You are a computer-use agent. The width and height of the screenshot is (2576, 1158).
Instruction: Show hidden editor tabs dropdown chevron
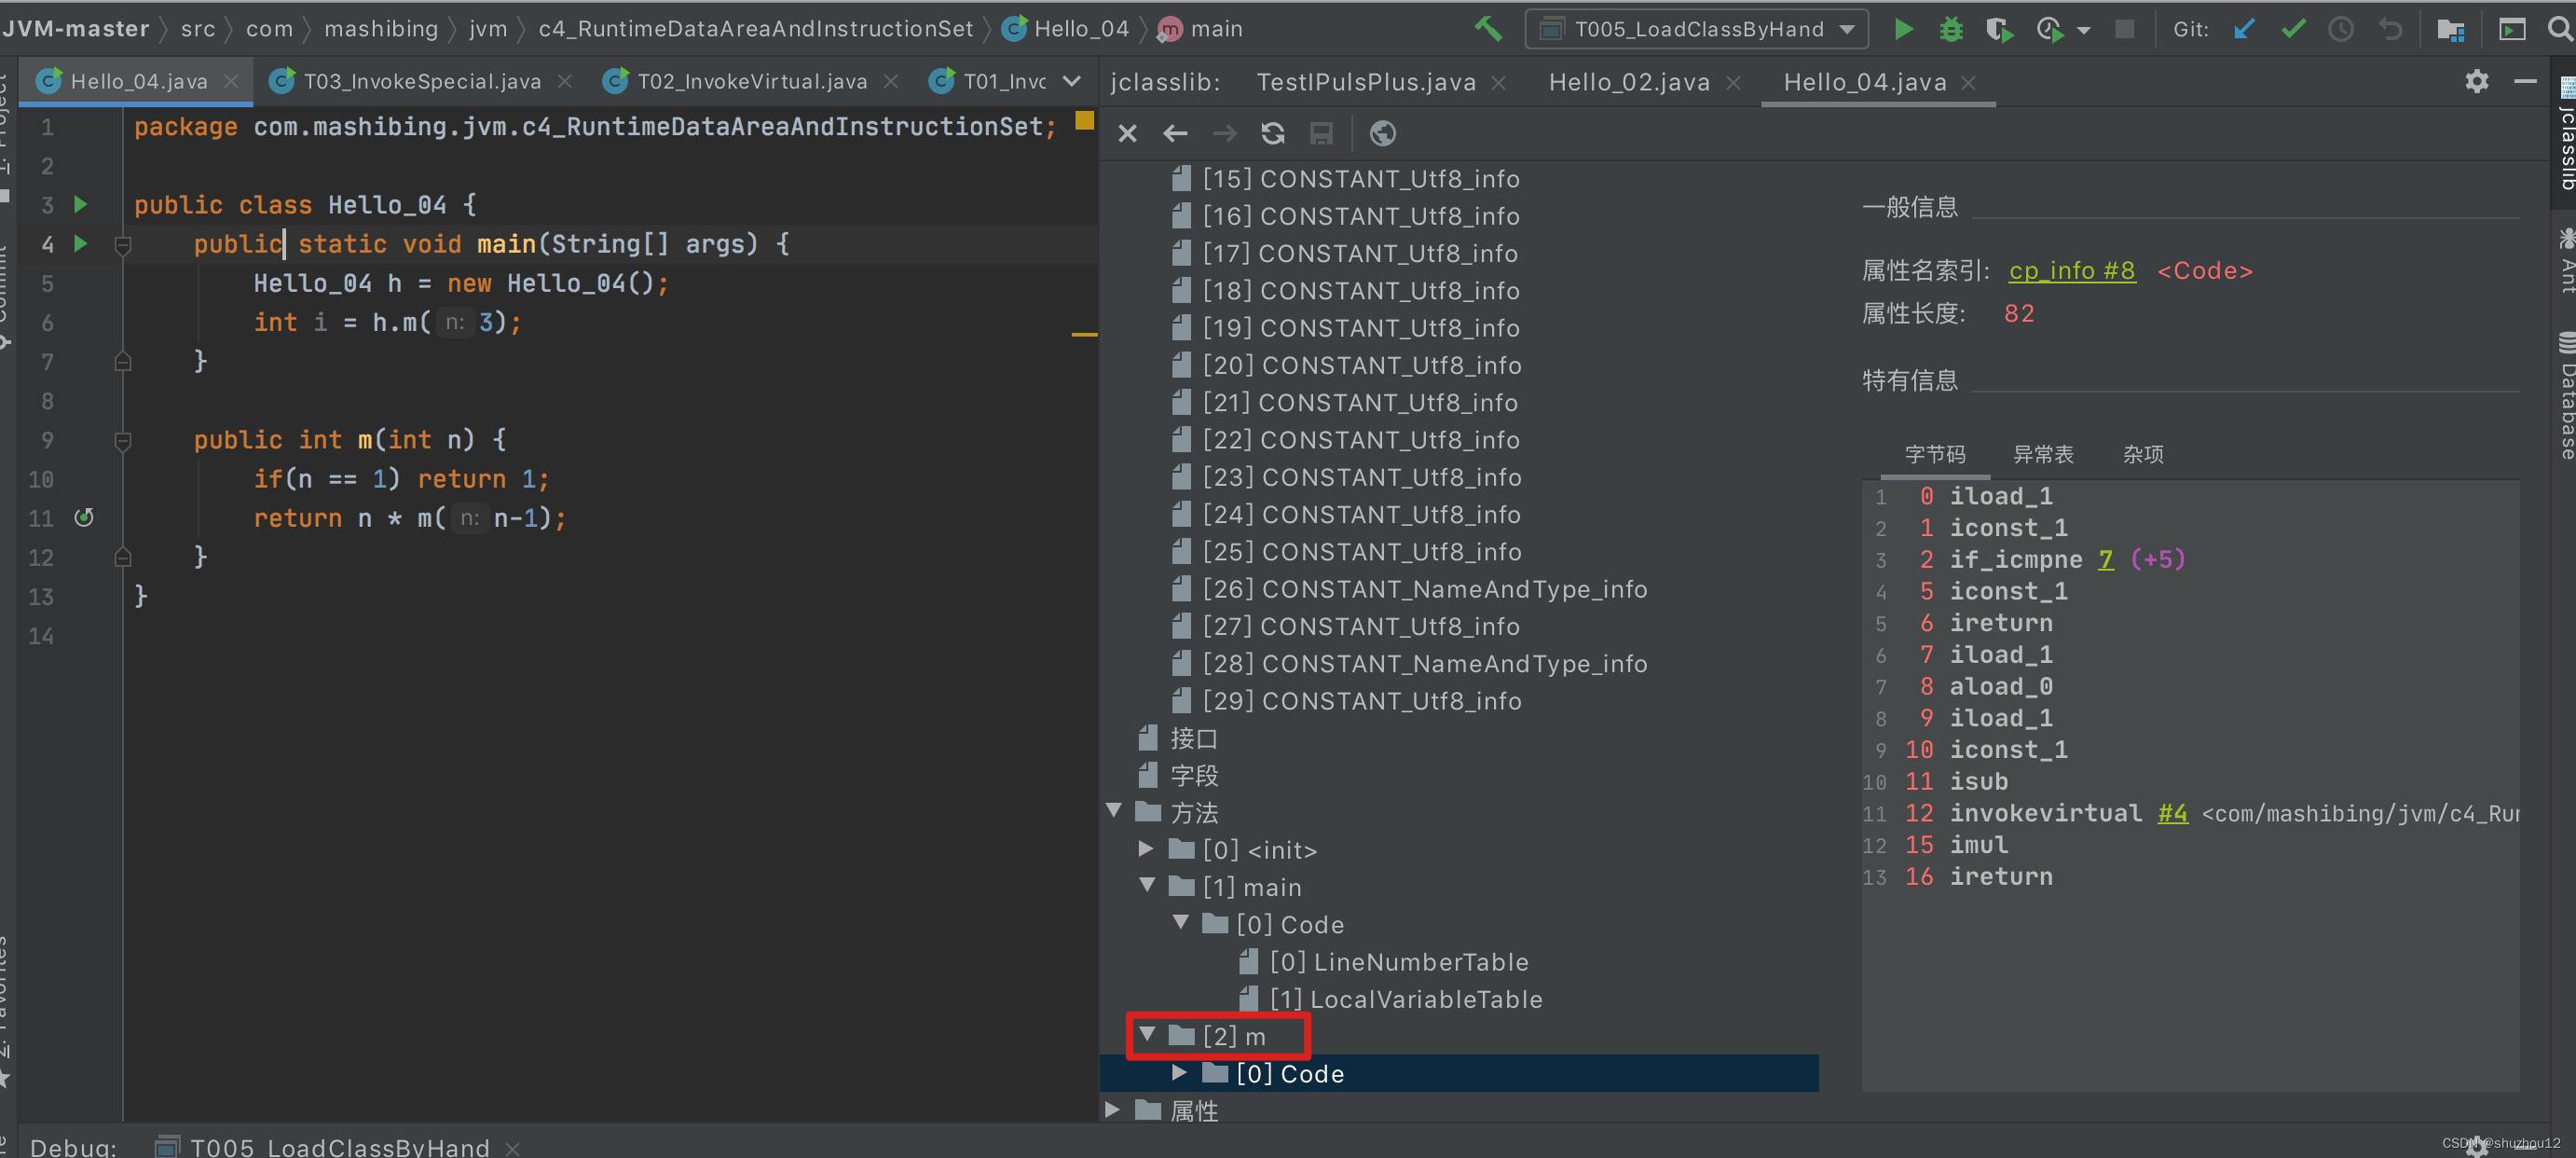click(1071, 81)
